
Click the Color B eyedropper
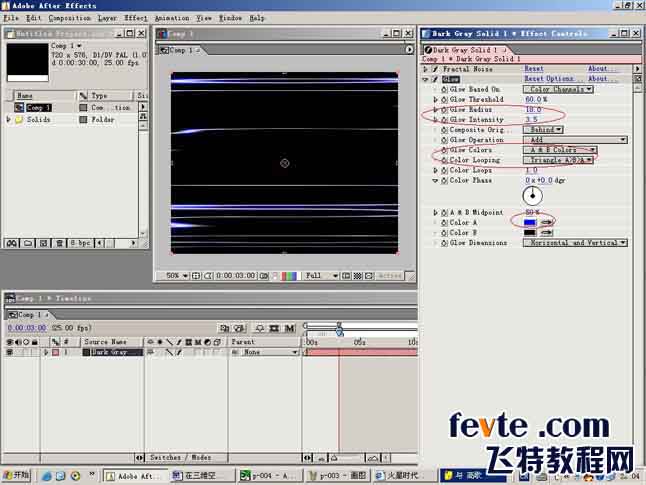click(546, 232)
